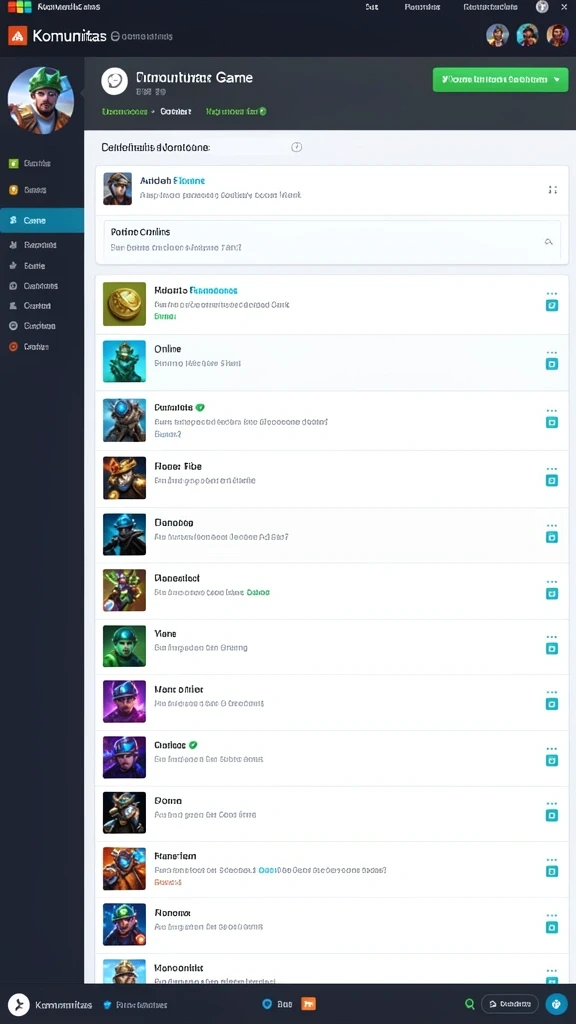Open the first avatar in the top-right trio
Image resolution: width=576 pixels, height=1024 pixels.
pos(498,35)
